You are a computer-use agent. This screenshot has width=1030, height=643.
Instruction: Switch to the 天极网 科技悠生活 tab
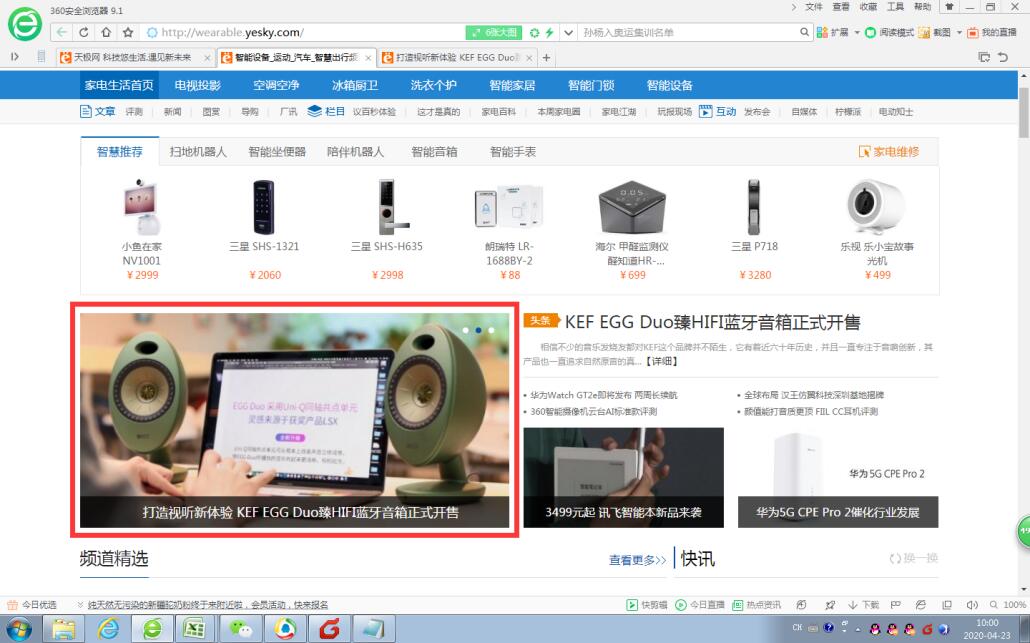(135, 58)
